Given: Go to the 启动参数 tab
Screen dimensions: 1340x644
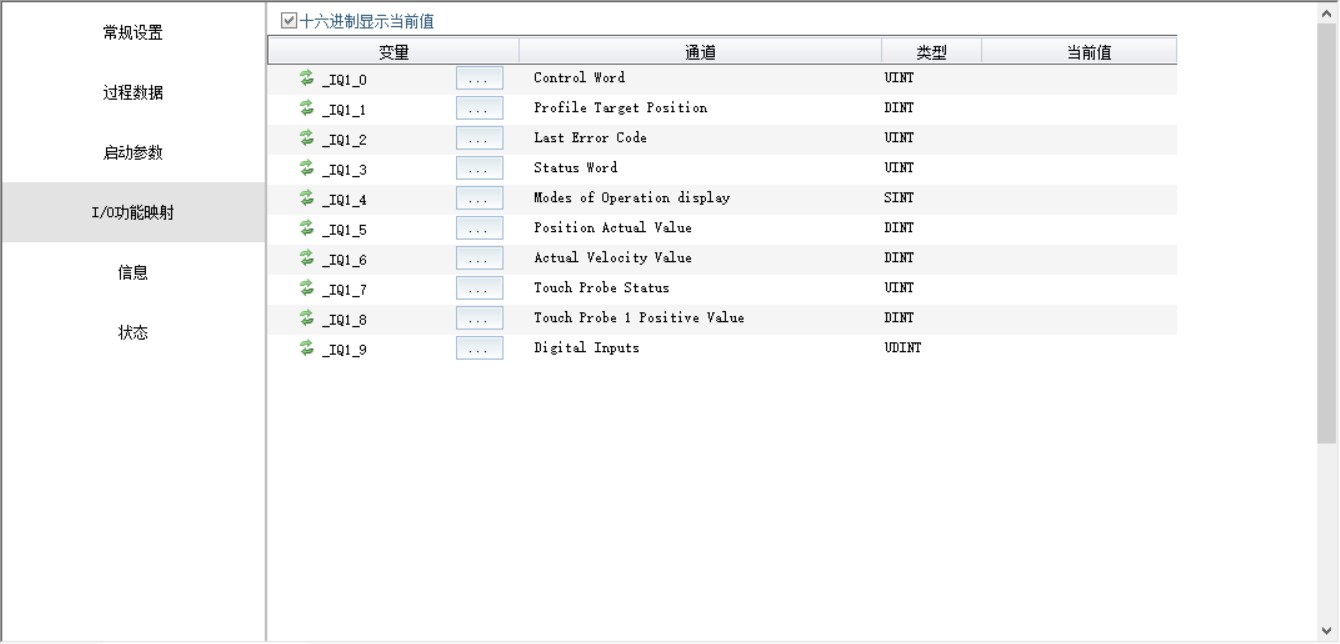Looking at the screenshot, I should click(133, 152).
